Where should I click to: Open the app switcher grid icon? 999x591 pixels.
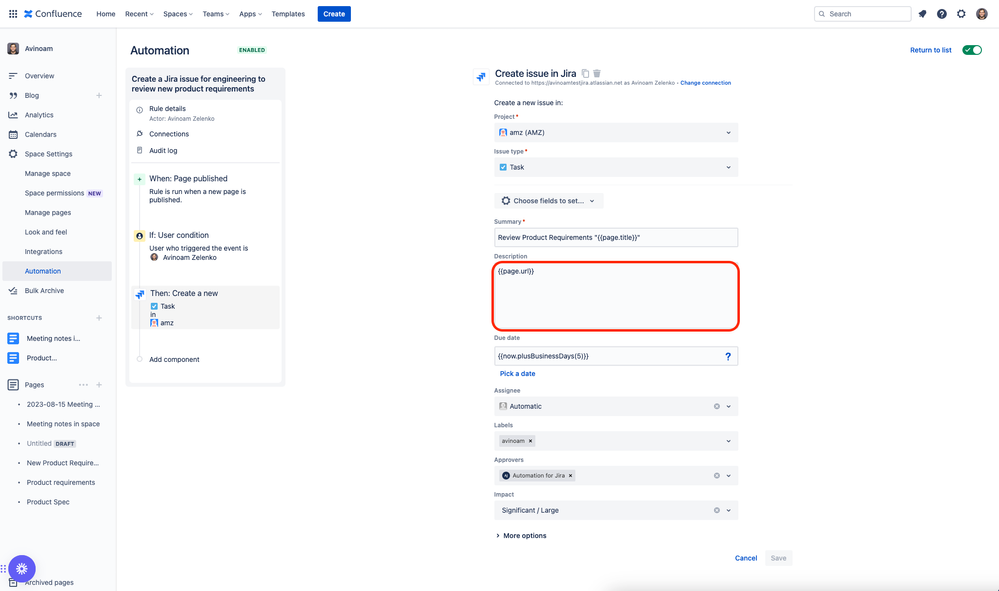click(x=13, y=13)
